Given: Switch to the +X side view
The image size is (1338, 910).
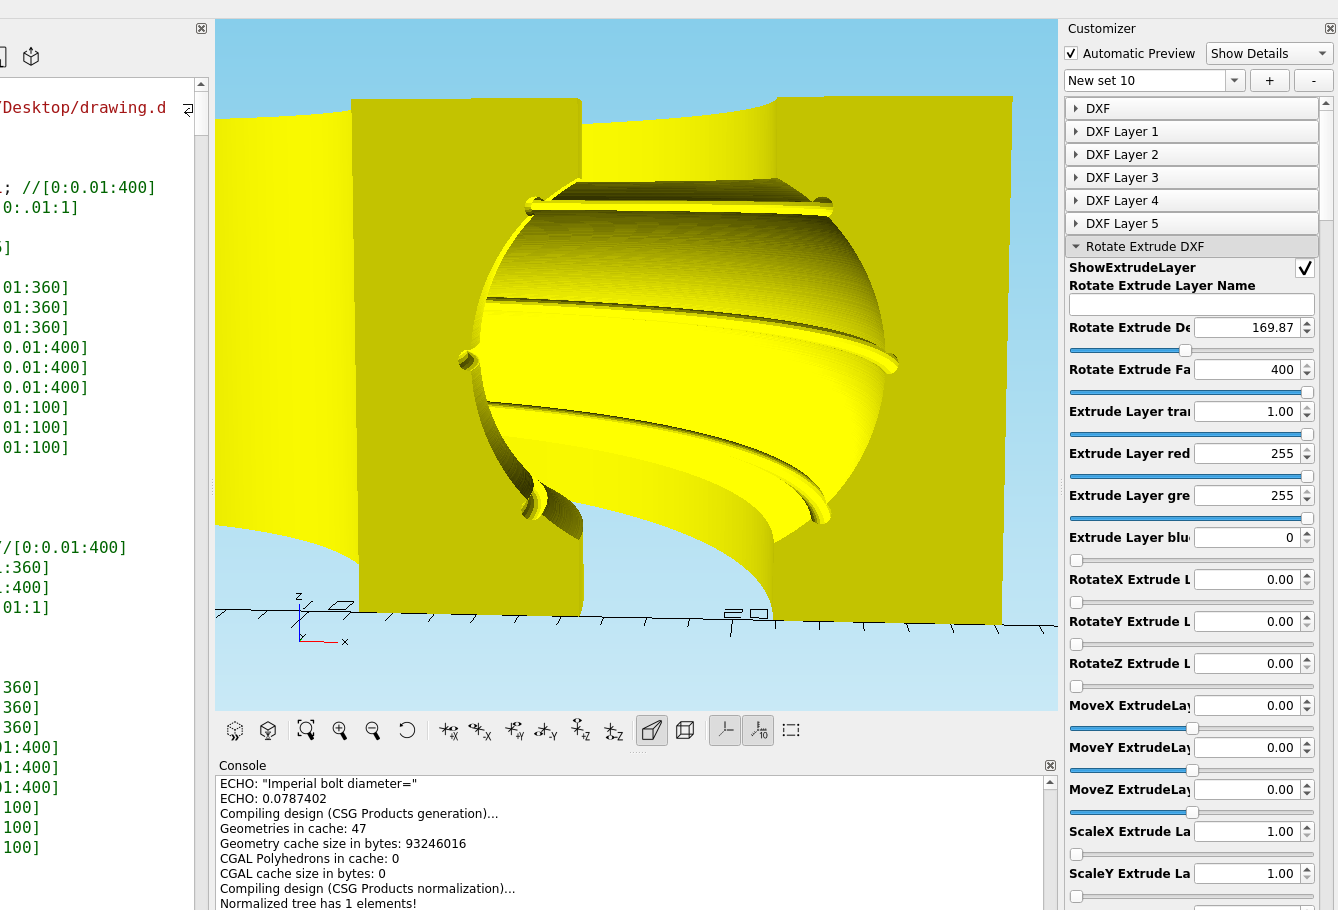Looking at the screenshot, I should click(x=449, y=730).
